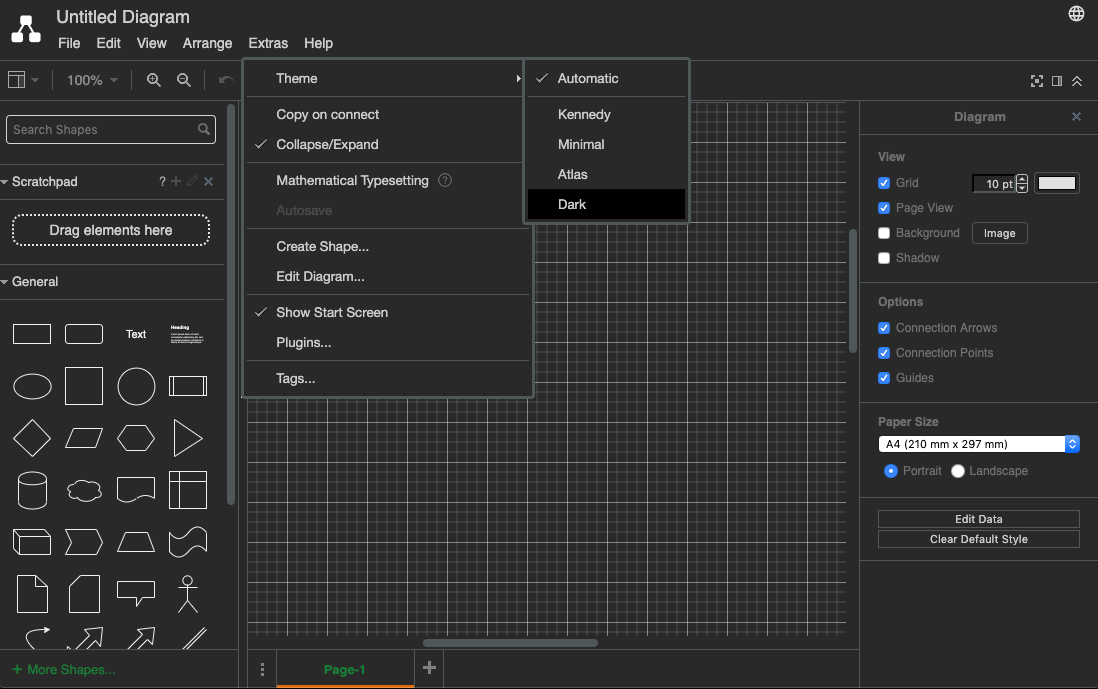
Task: Select the Cylinder shape
Action: (32, 489)
